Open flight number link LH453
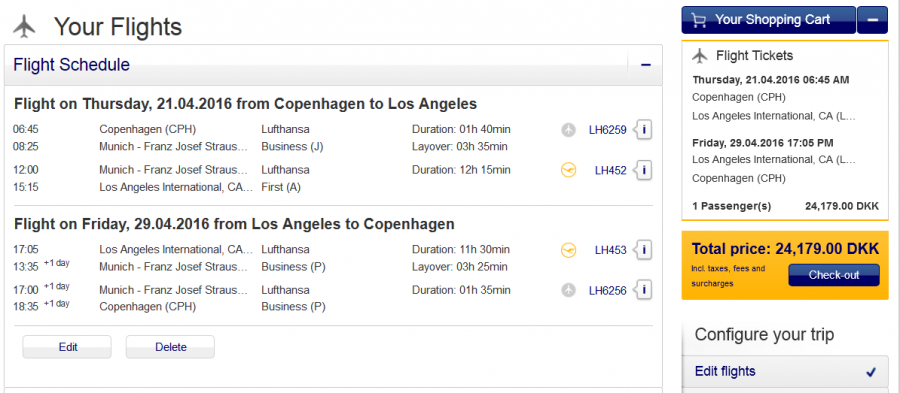The width and height of the screenshot is (900, 393). (611, 250)
